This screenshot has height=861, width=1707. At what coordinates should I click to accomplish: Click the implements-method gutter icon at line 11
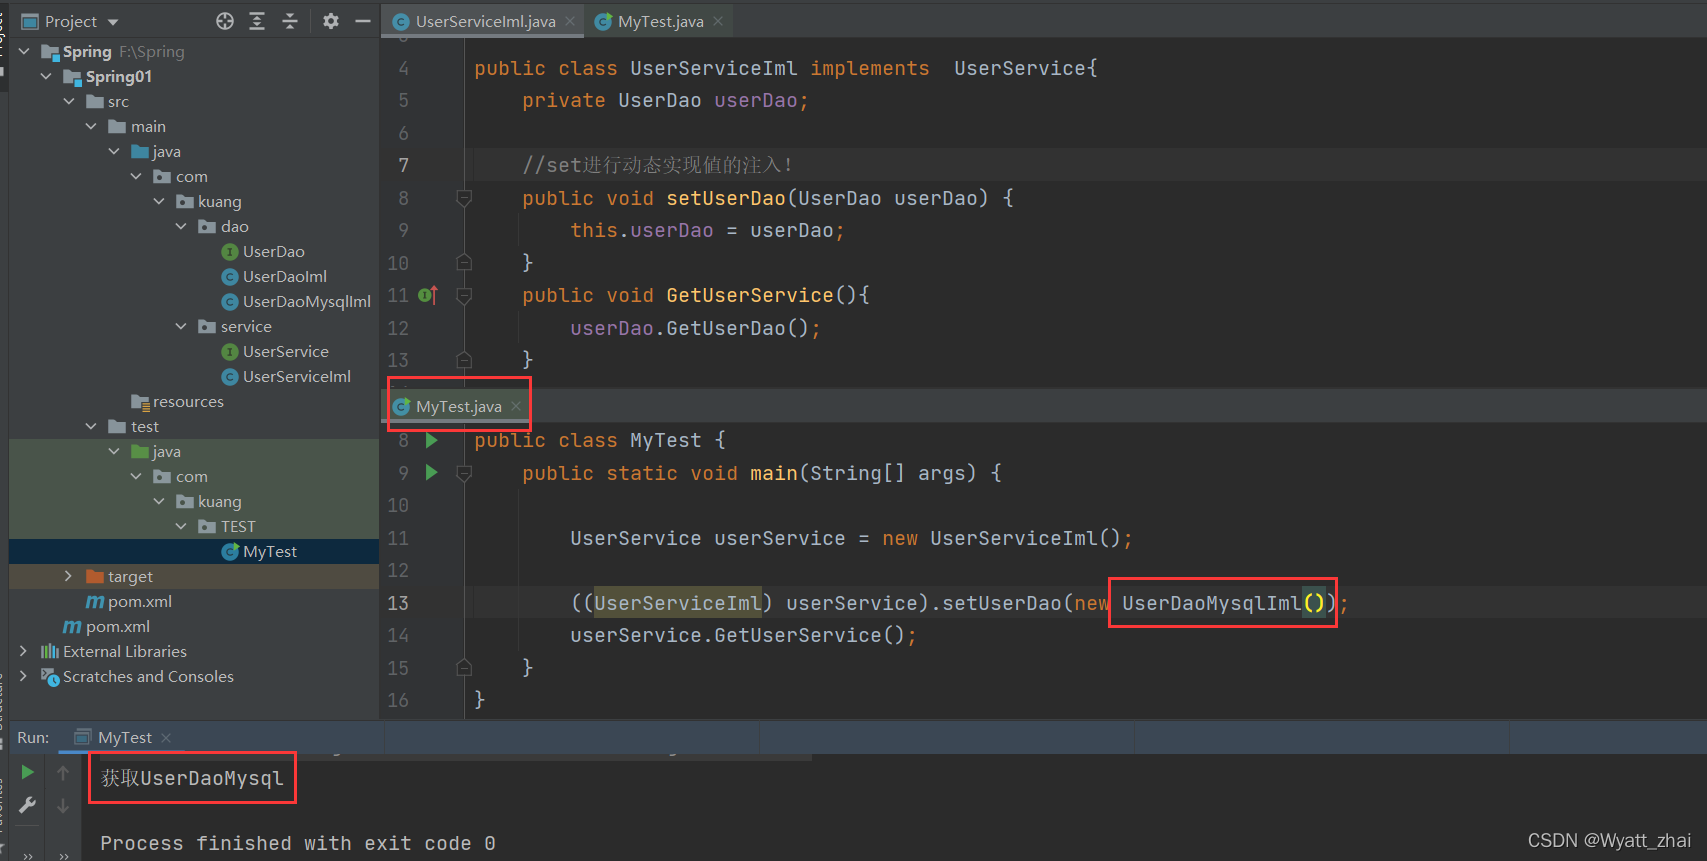(428, 295)
